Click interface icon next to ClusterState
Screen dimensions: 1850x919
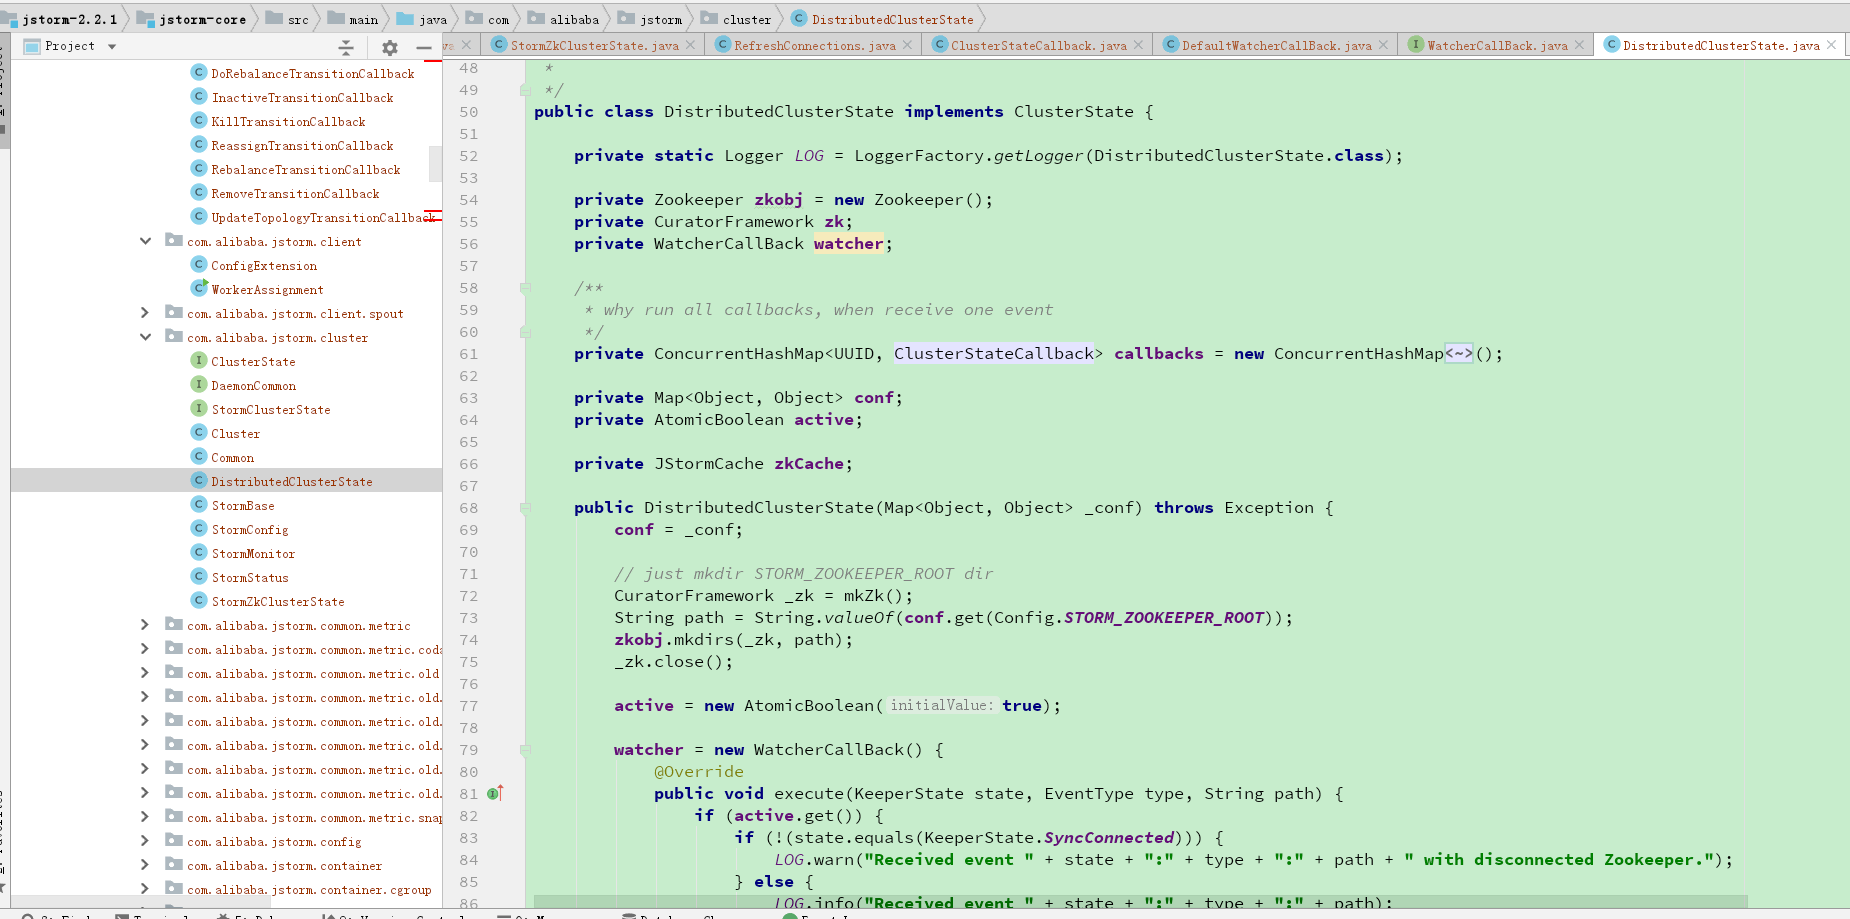tap(199, 361)
